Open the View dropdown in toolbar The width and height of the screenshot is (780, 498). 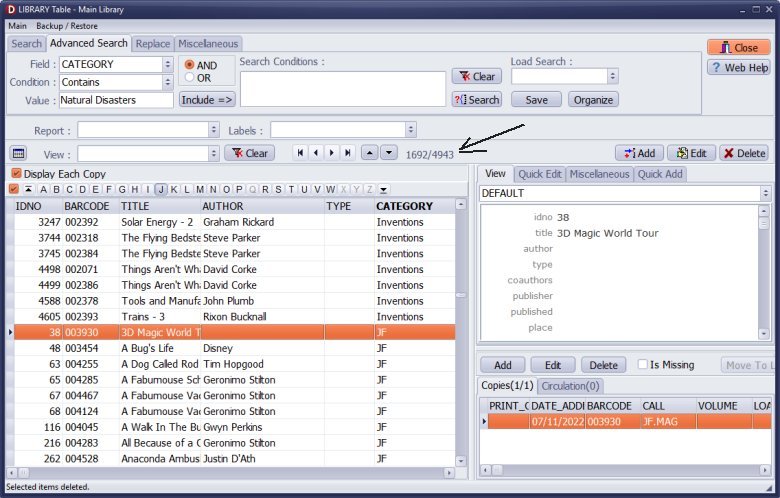(x=214, y=153)
